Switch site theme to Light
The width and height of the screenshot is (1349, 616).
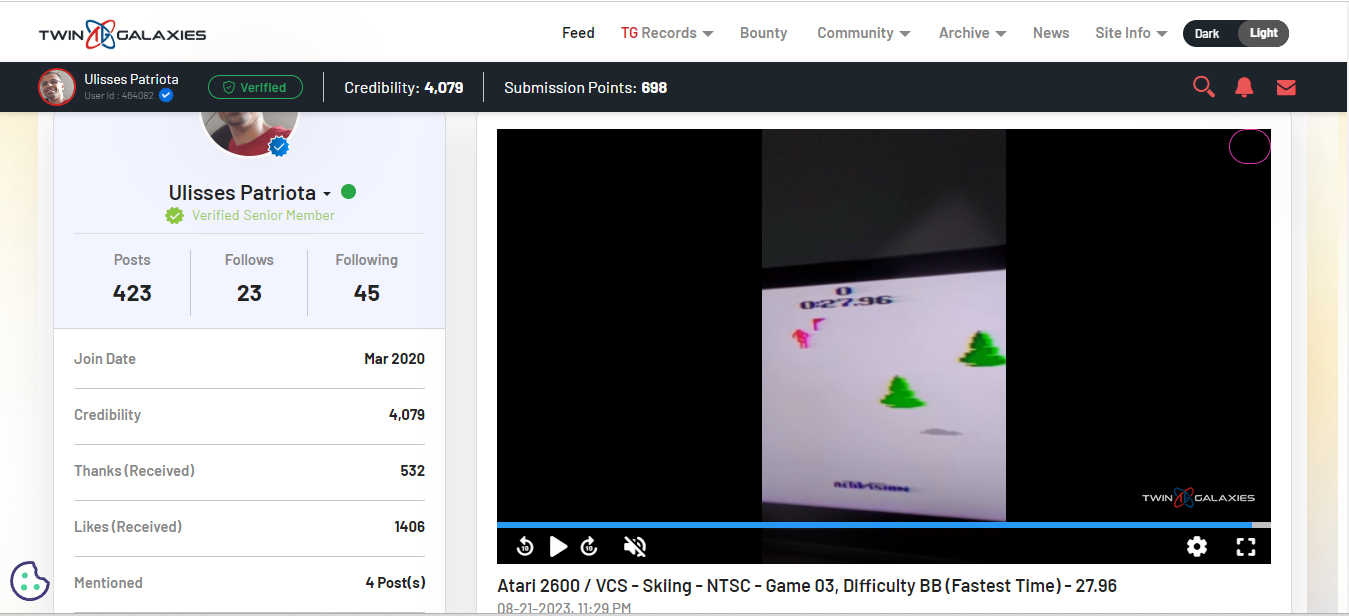coord(1263,33)
